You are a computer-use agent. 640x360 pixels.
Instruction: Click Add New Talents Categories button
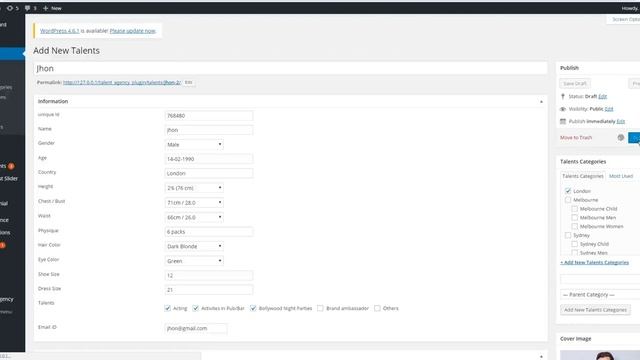595,310
